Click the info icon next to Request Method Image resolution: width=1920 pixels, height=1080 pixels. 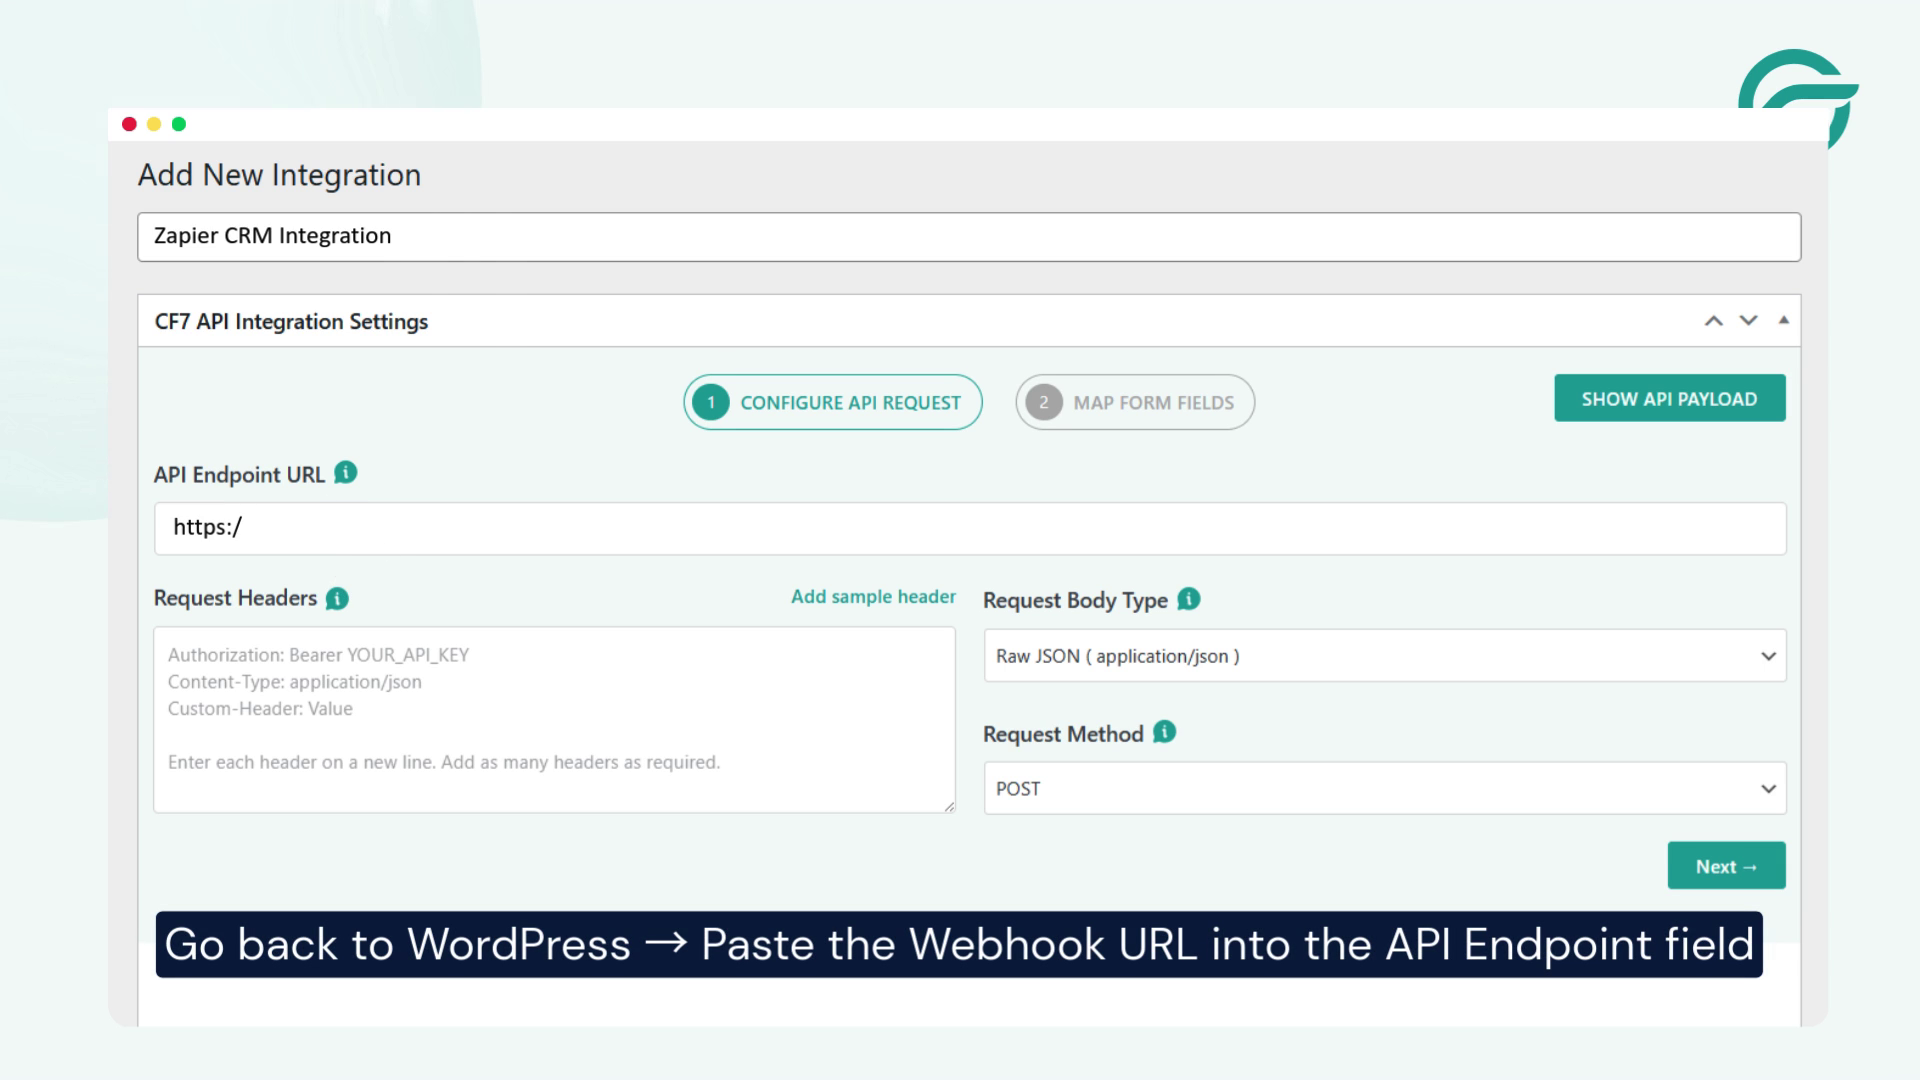click(x=1163, y=732)
